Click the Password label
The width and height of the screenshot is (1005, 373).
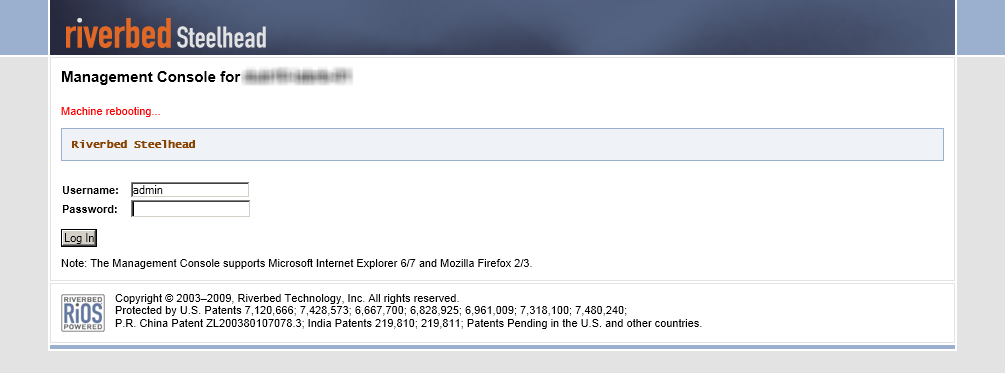90,209
